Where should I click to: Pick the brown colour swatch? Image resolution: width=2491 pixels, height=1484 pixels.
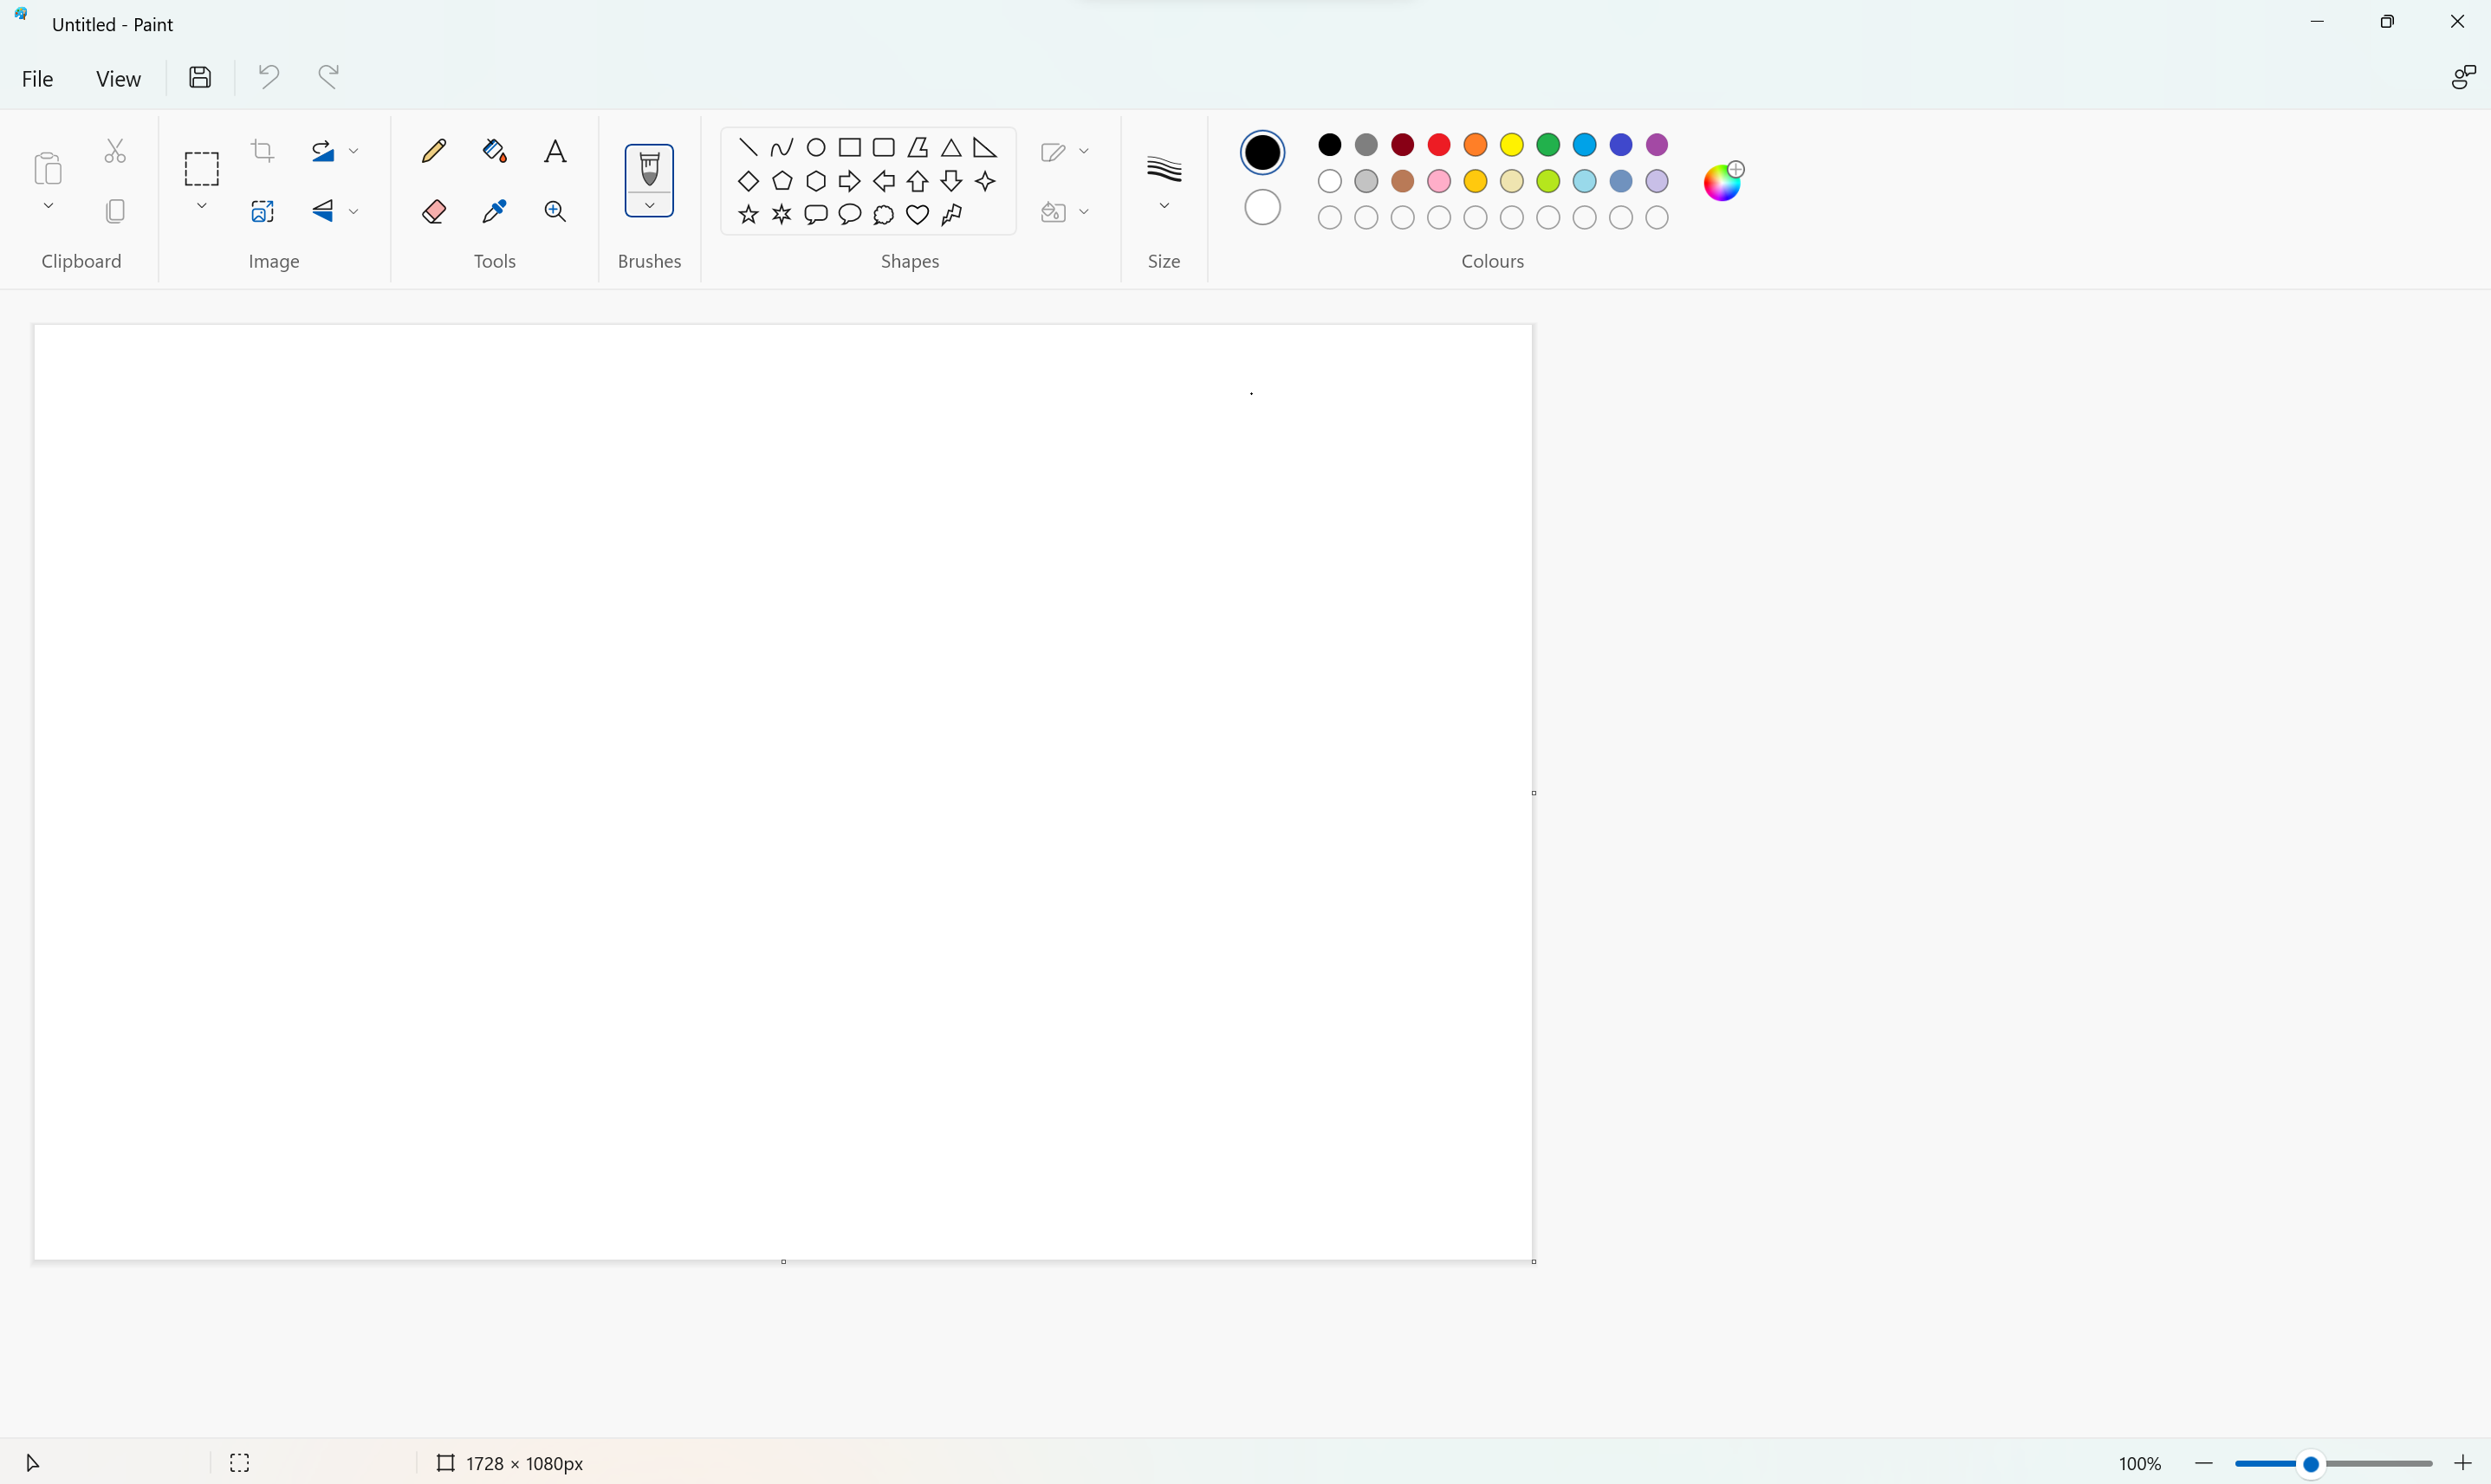[x=1403, y=181]
